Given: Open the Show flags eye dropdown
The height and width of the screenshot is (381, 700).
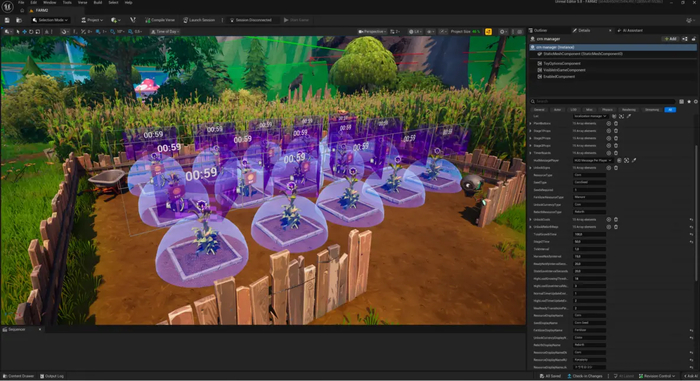Looking at the screenshot, I should coord(430,32).
